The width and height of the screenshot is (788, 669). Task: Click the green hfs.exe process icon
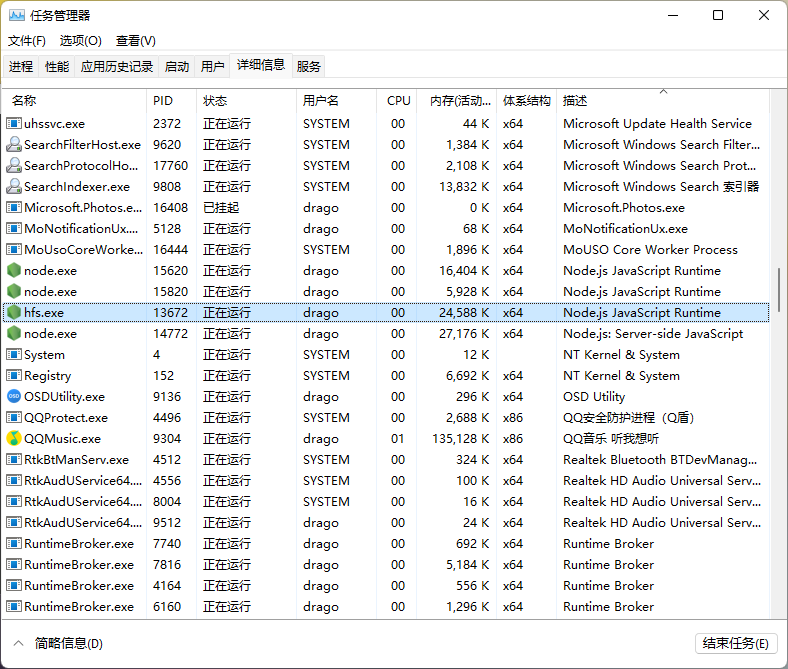click(x=14, y=312)
